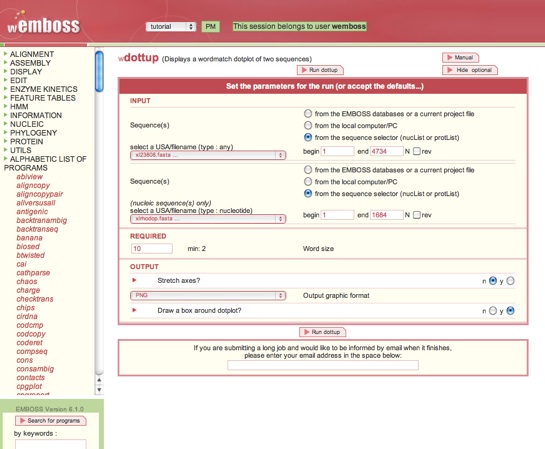Open the UTILS category

(x=21, y=150)
